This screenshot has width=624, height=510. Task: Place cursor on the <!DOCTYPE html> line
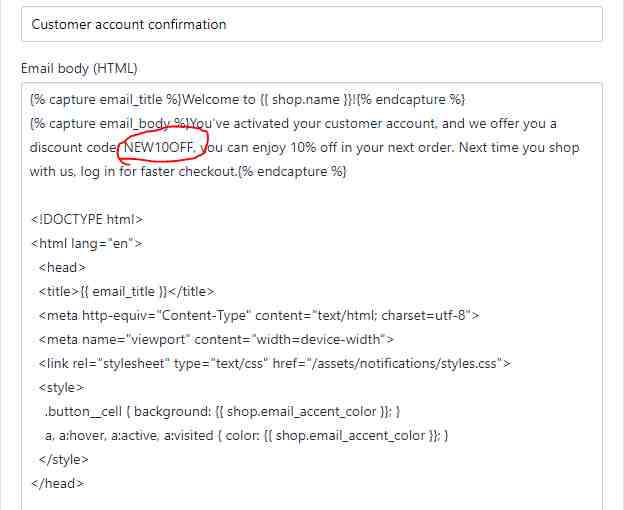pyautogui.click(x=88, y=220)
